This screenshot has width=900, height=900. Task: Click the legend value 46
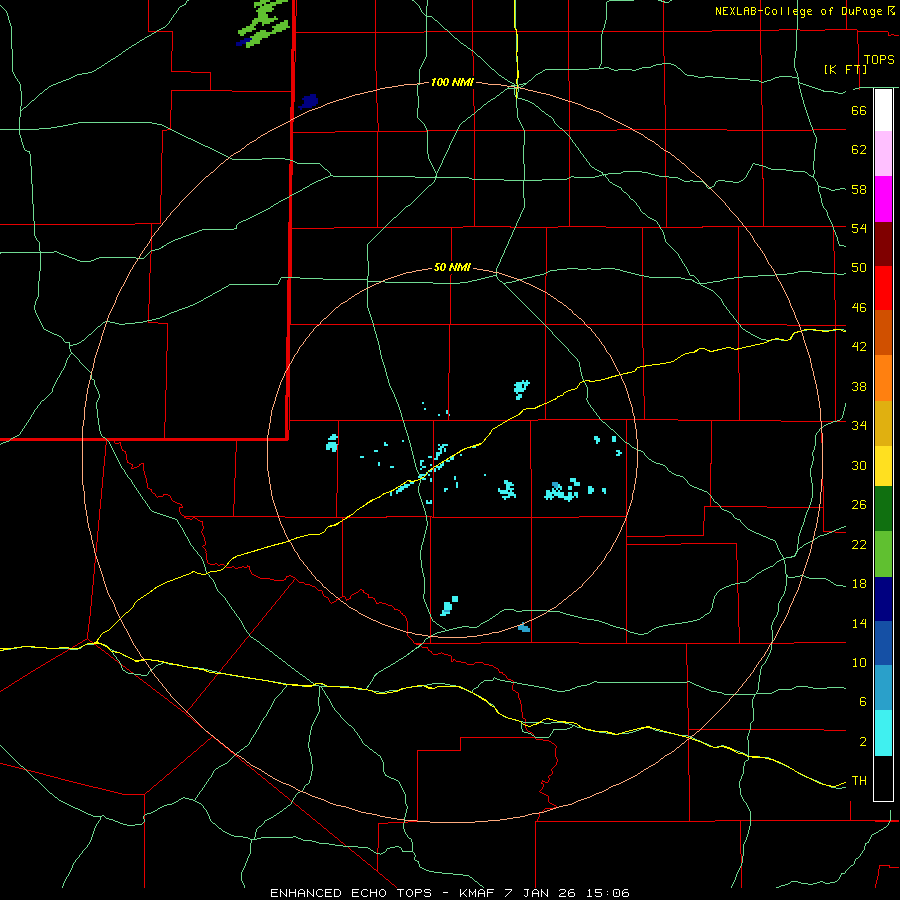tap(859, 307)
